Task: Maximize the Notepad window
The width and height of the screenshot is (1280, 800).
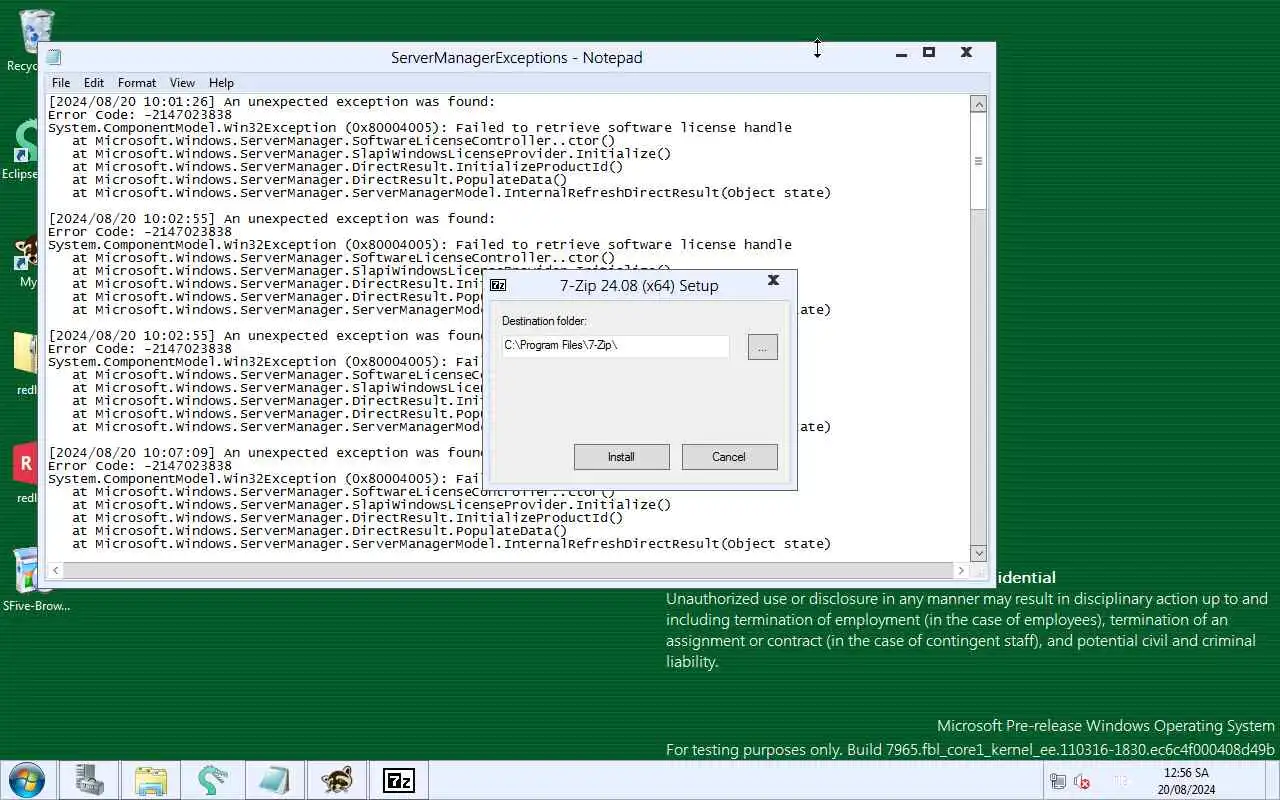Action: [929, 52]
